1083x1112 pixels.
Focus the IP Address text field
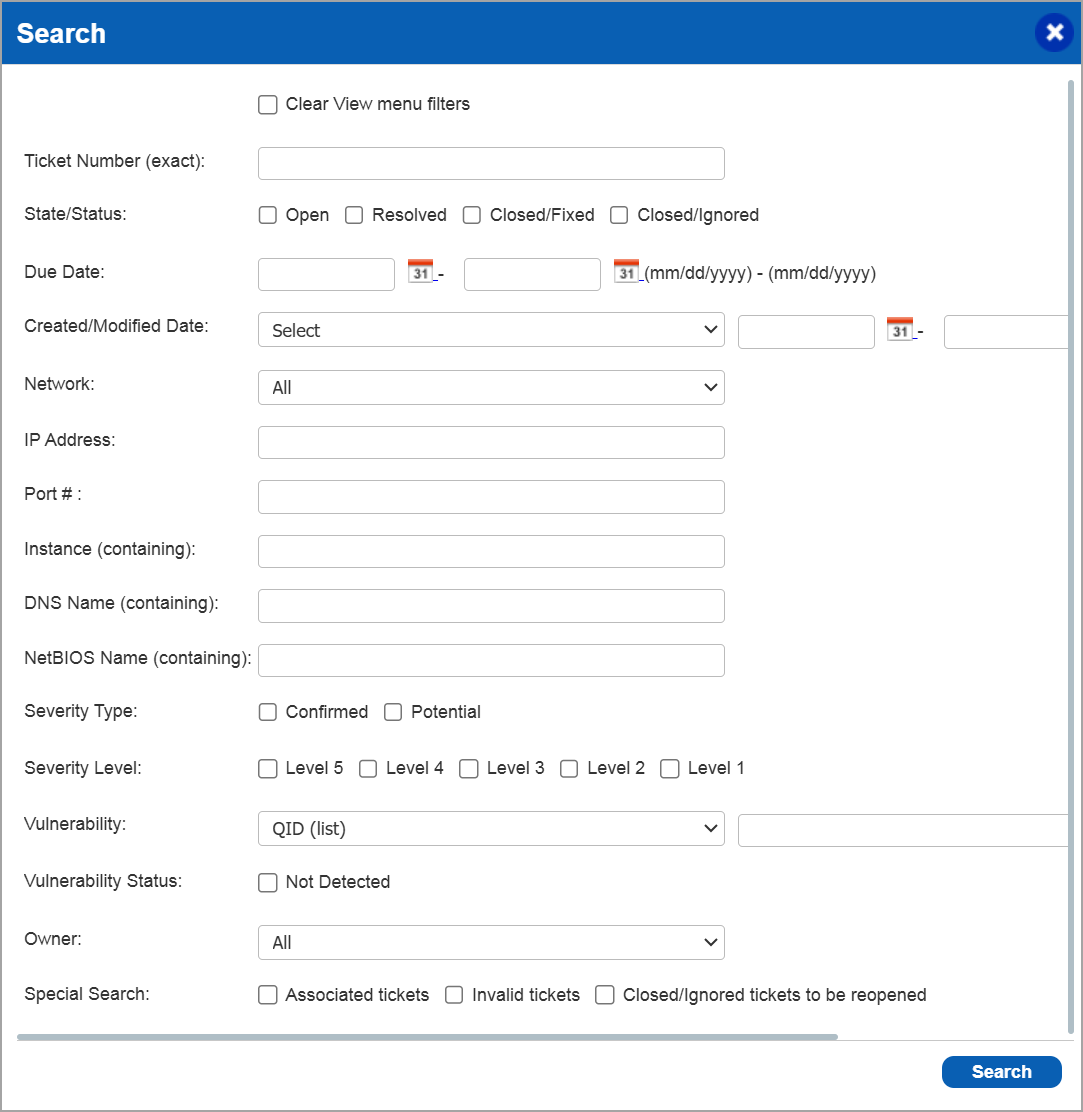[x=491, y=442]
